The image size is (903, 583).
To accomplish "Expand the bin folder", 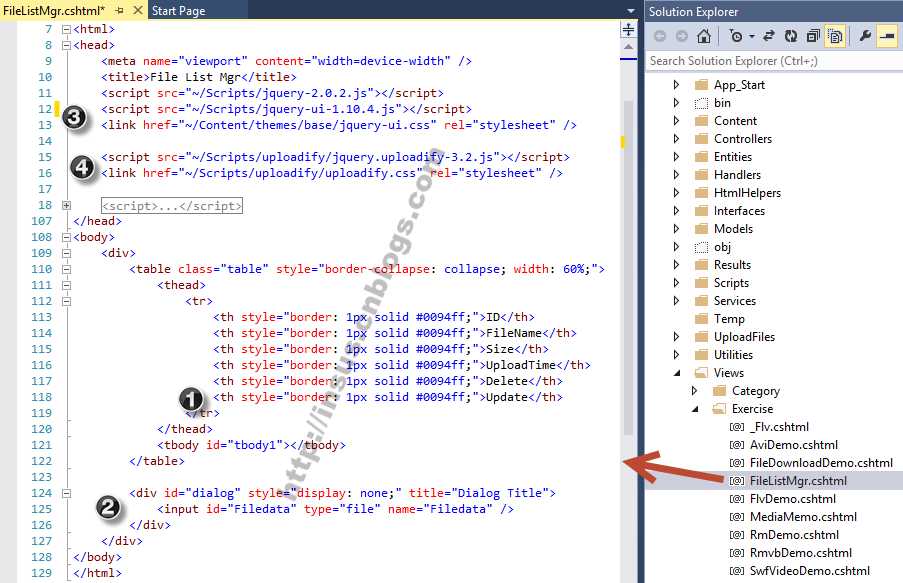I will 676,103.
